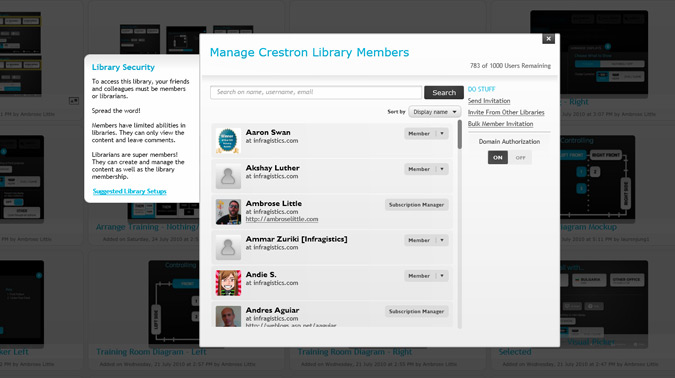Image resolution: width=675 pixels, height=378 pixels.
Task: Click Akshay Luther's placeholder avatar
Action: coord(228,176)
